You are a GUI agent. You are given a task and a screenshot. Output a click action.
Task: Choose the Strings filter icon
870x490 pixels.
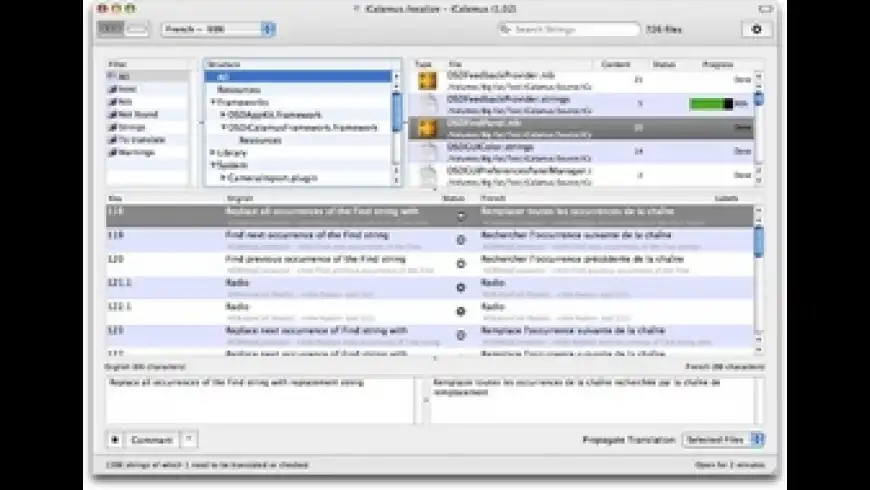112,127
